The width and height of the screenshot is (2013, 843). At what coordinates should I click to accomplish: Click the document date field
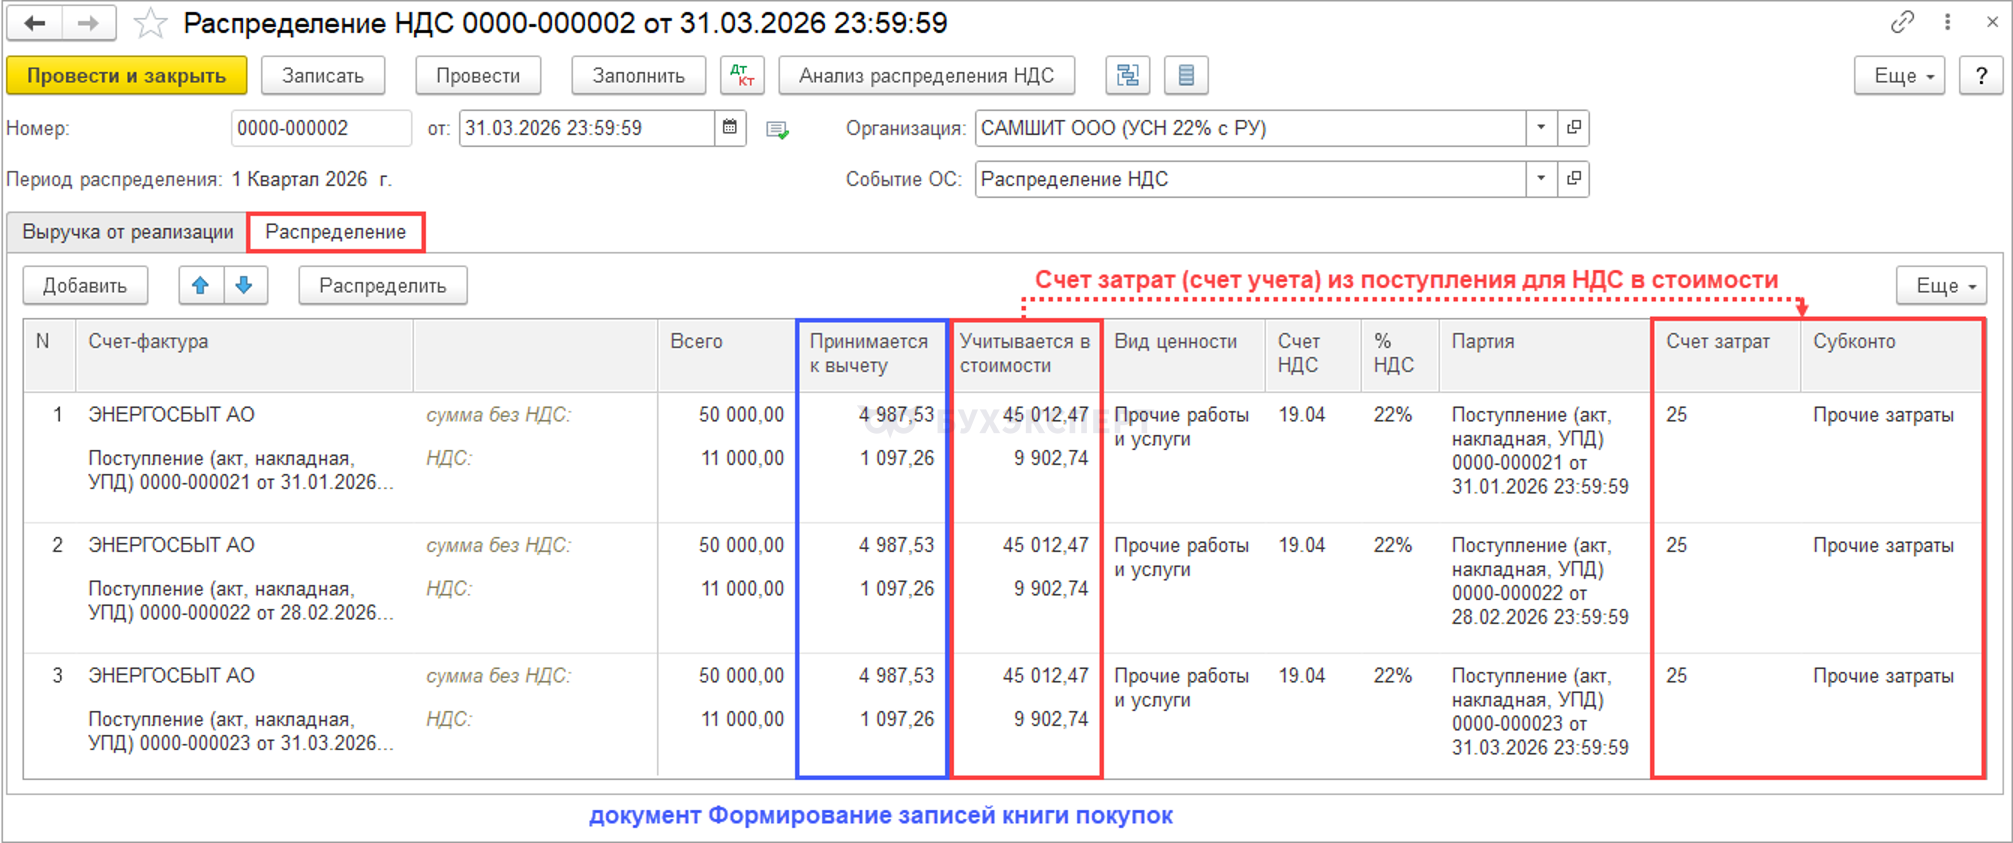[x=587, y=128]
